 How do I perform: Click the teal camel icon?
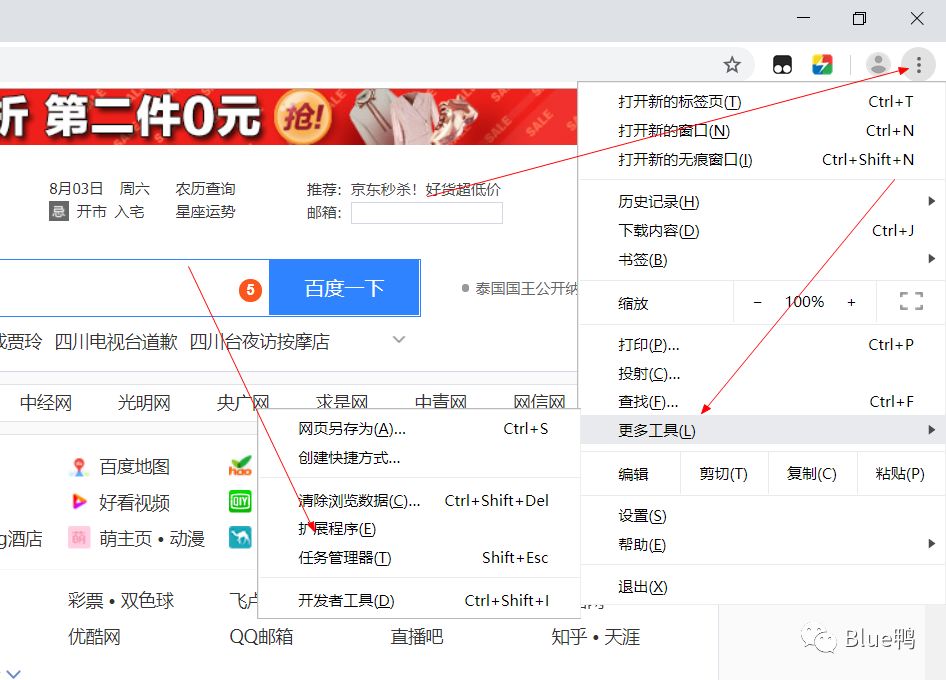click(240, 537)
